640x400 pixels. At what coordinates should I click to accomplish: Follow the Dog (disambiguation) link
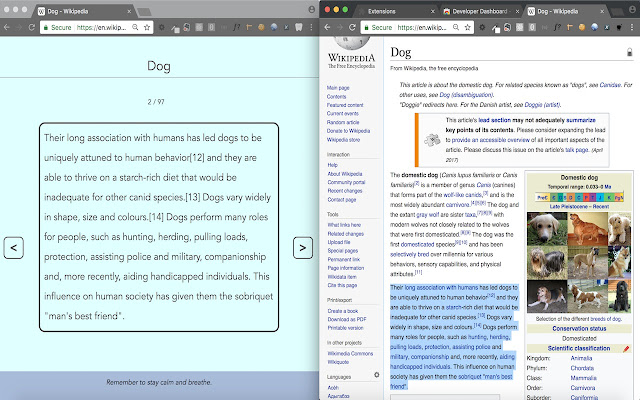[466, 95]
